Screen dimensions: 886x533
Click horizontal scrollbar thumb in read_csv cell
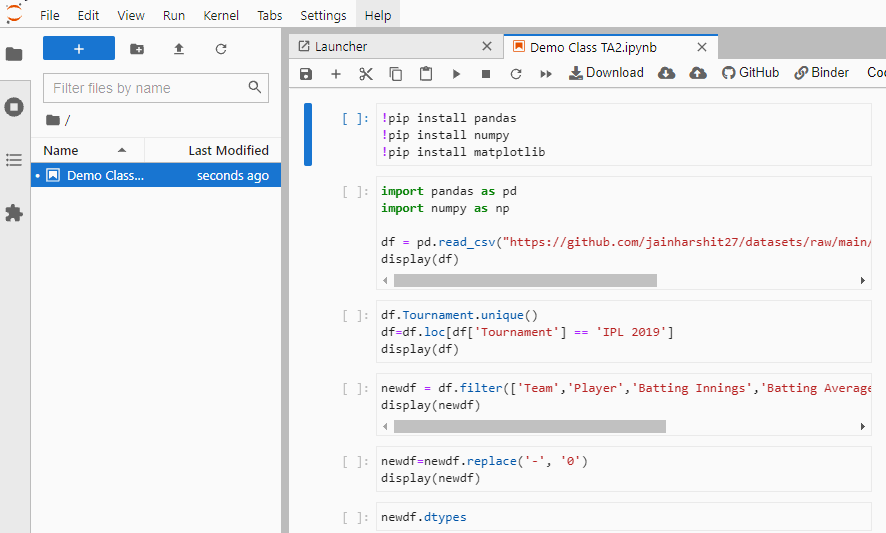[525, 280]
